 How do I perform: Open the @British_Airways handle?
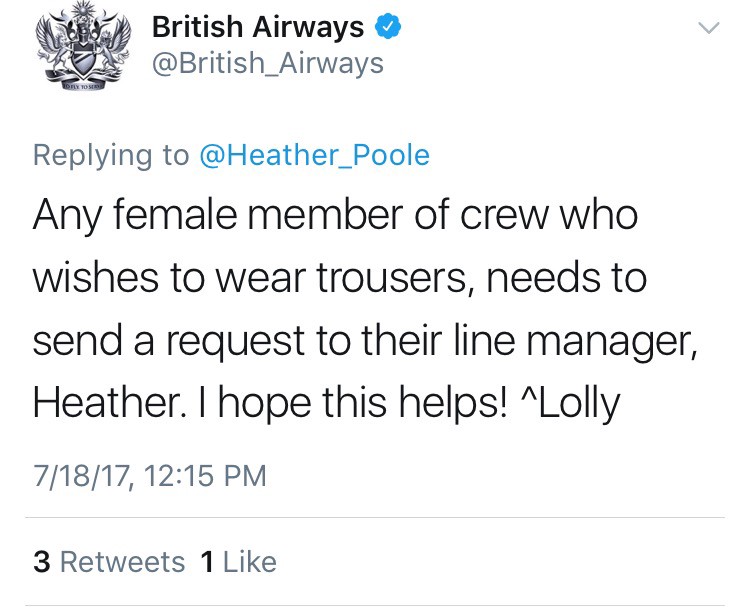[x=267, y=64]
